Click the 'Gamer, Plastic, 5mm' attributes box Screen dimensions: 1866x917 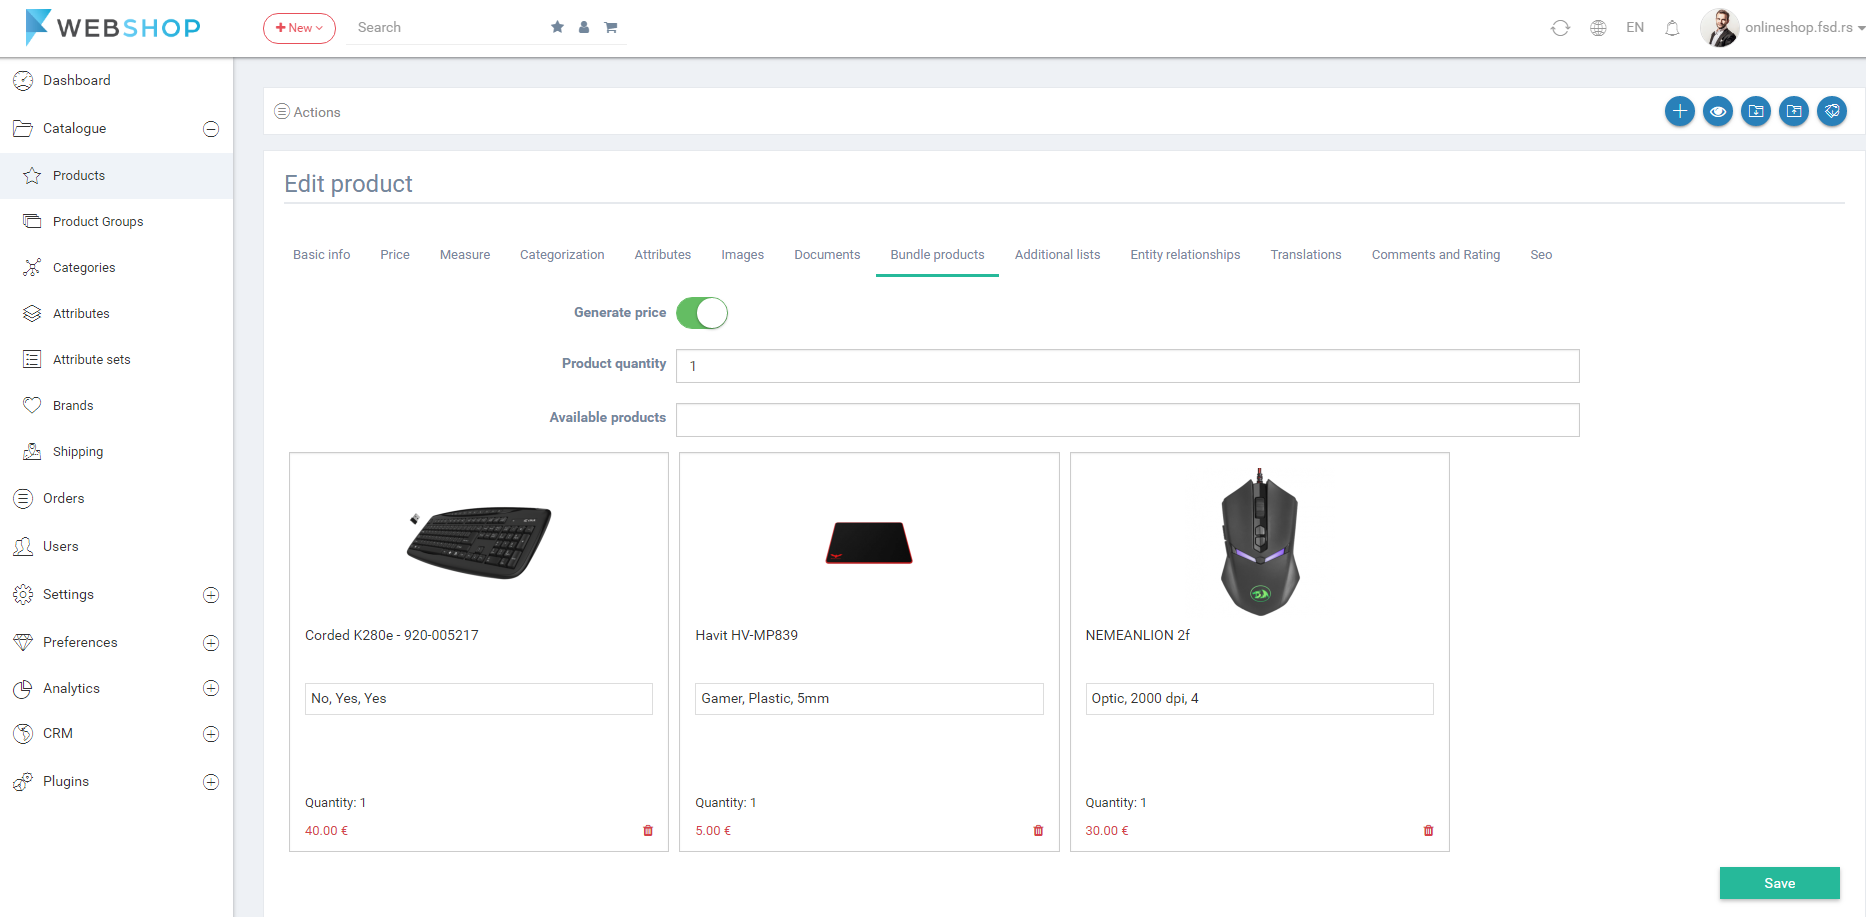click(x=869, y=699)
